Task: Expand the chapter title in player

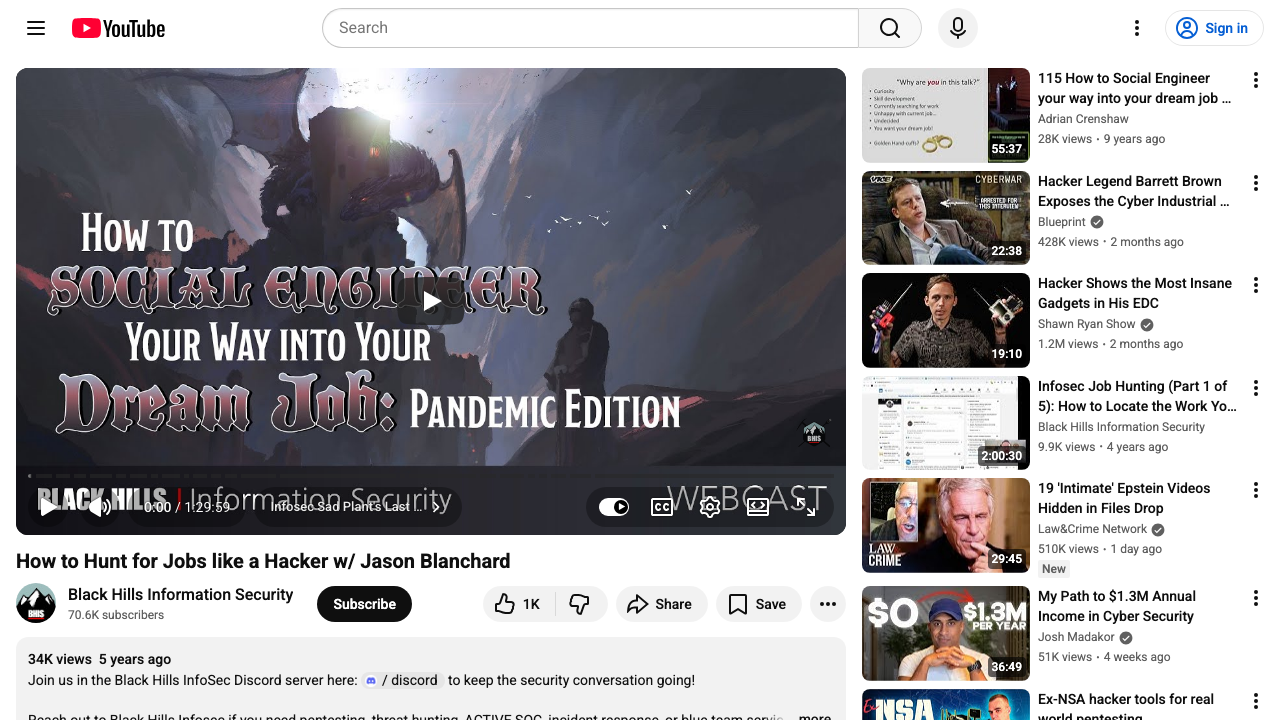Action: click(356, 507)
